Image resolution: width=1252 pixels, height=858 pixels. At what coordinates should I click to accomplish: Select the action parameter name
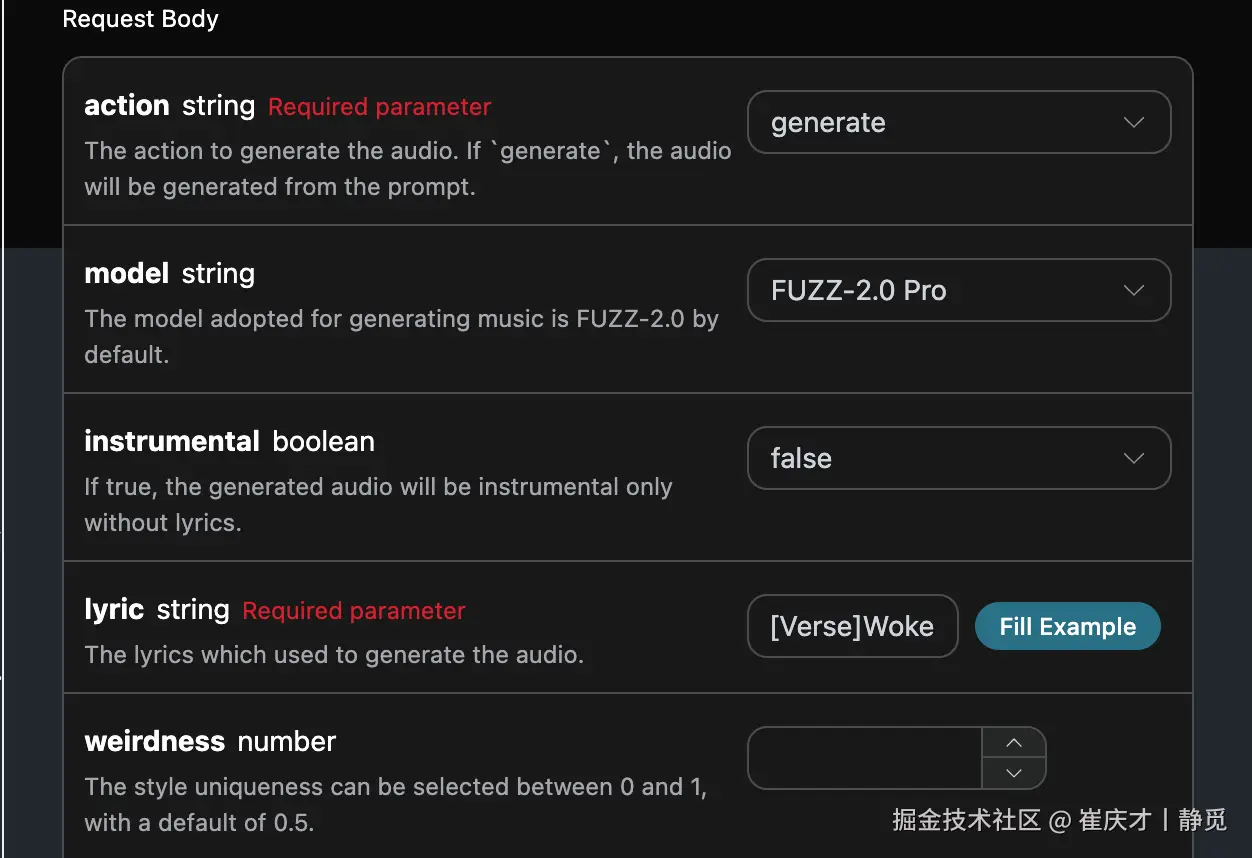tap(127, 106)
